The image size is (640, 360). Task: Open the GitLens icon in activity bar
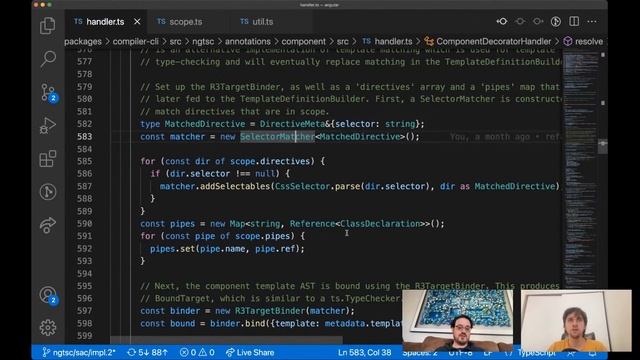coord(48,192)
